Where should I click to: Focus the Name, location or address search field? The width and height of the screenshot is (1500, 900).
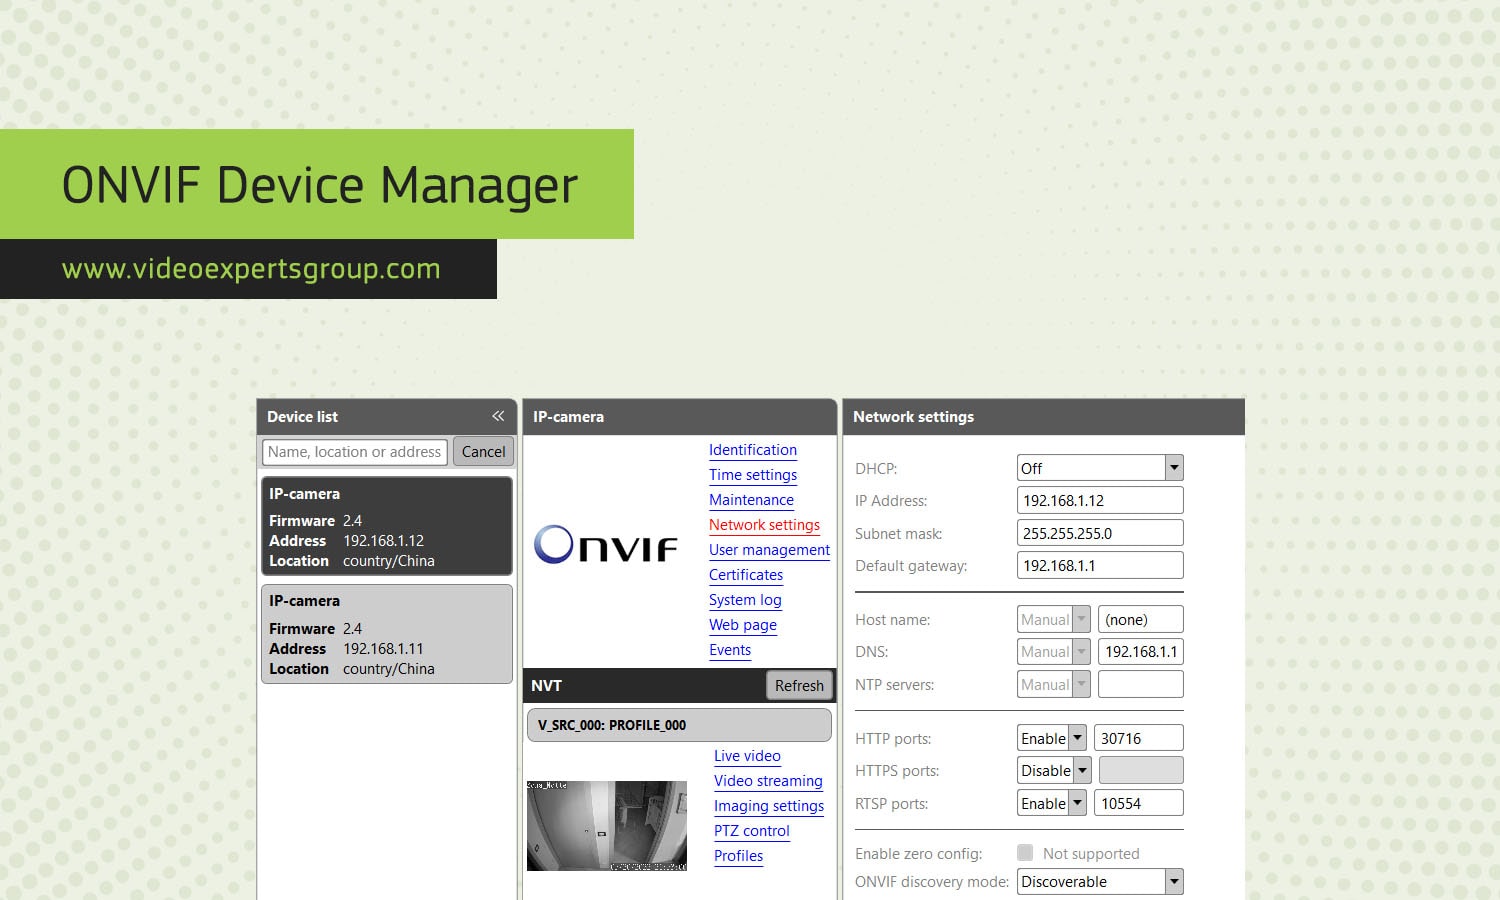tap(354, 452)
